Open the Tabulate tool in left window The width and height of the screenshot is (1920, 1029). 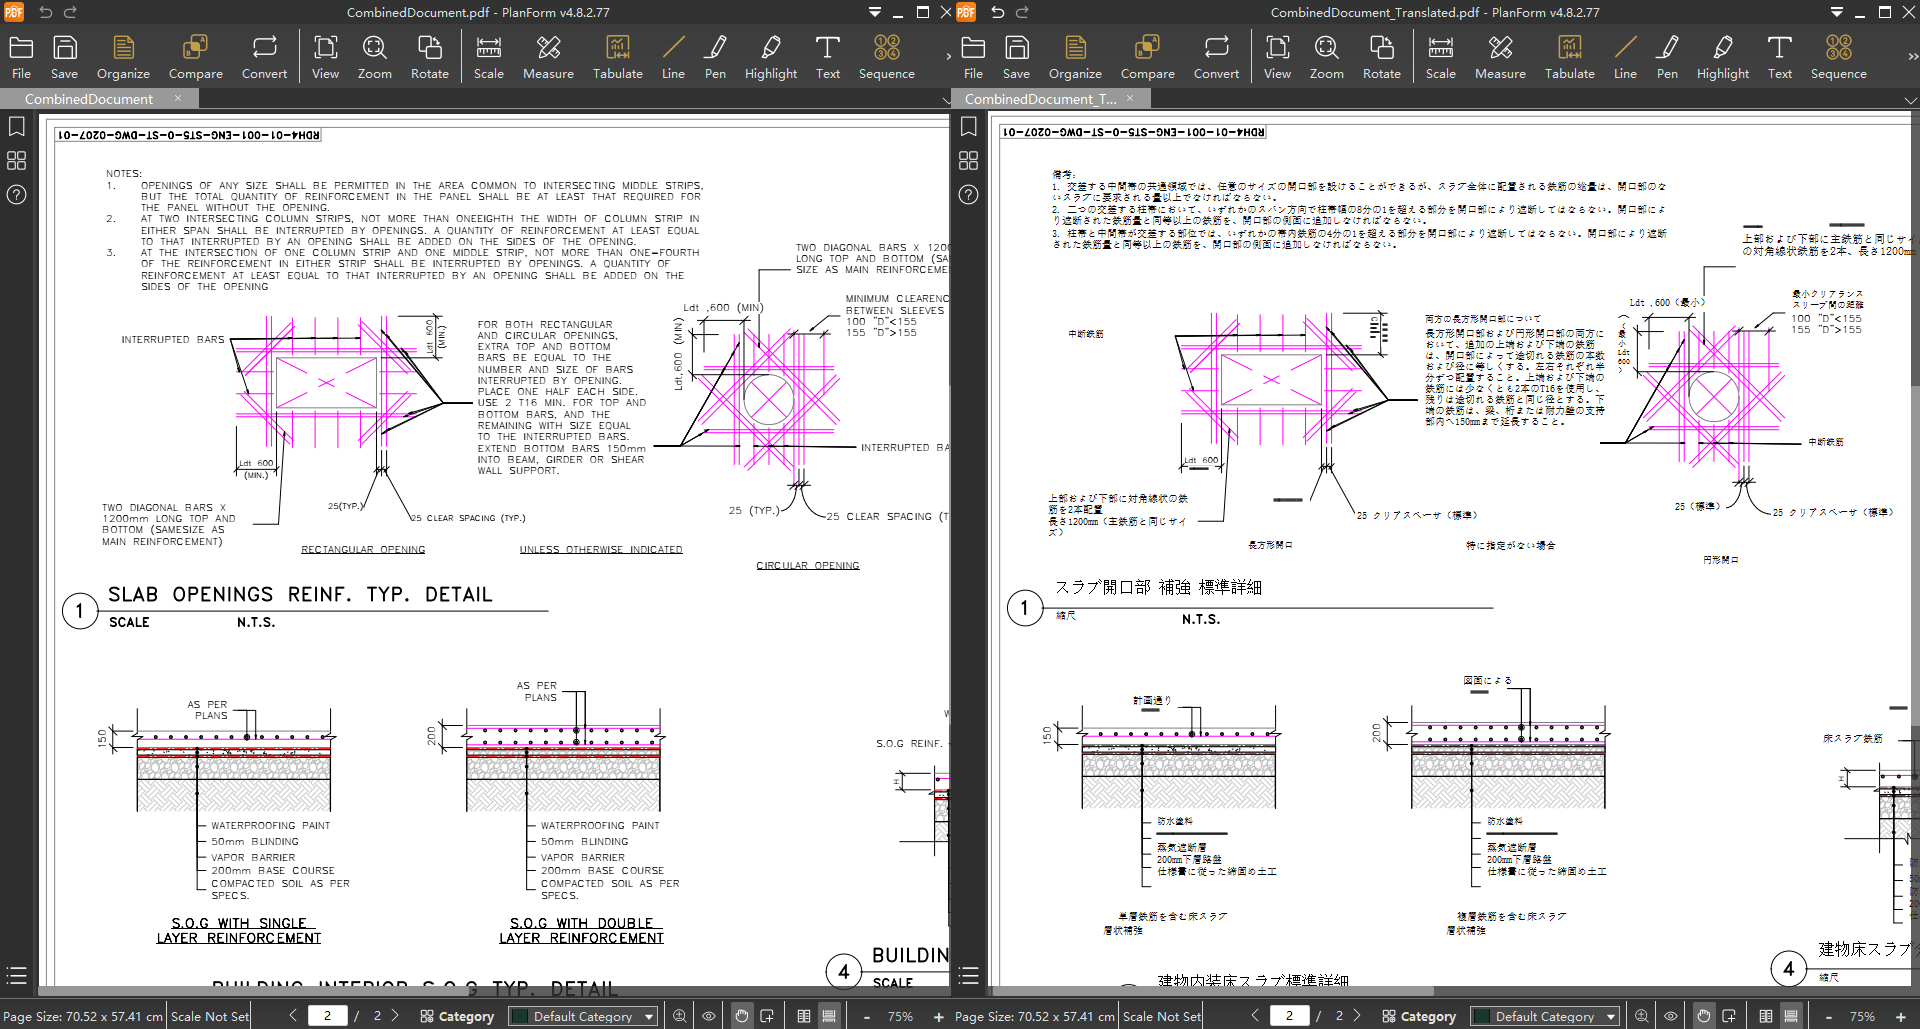point(617,57)
